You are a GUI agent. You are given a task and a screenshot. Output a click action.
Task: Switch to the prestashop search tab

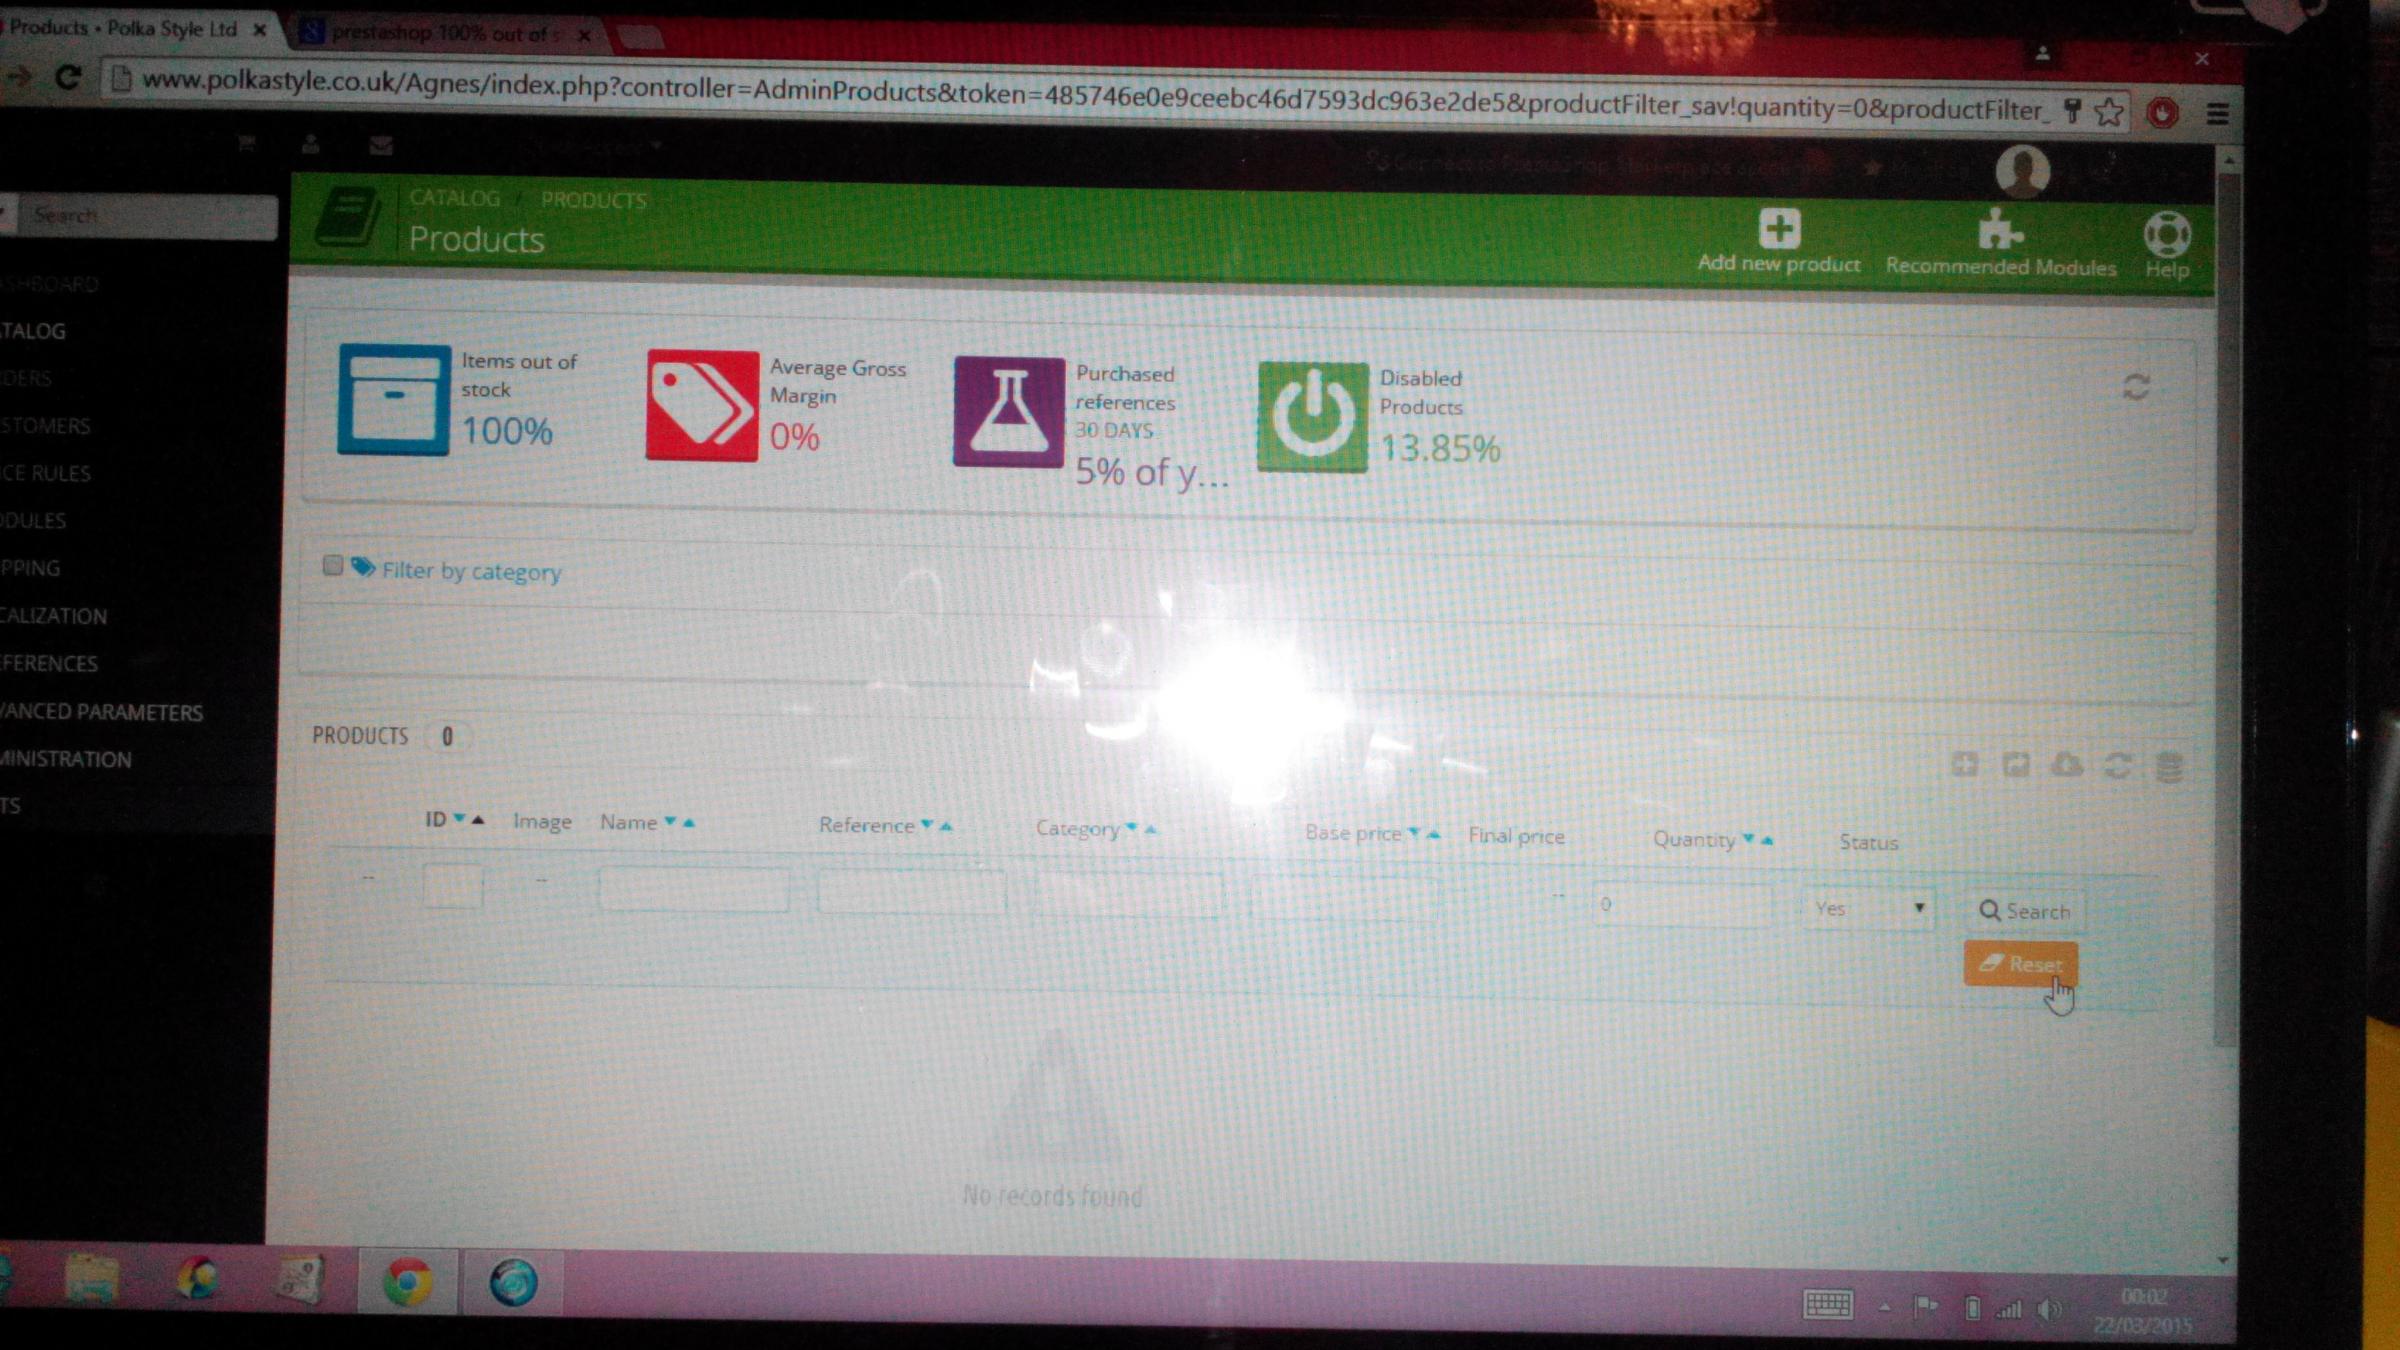point(440,33)
